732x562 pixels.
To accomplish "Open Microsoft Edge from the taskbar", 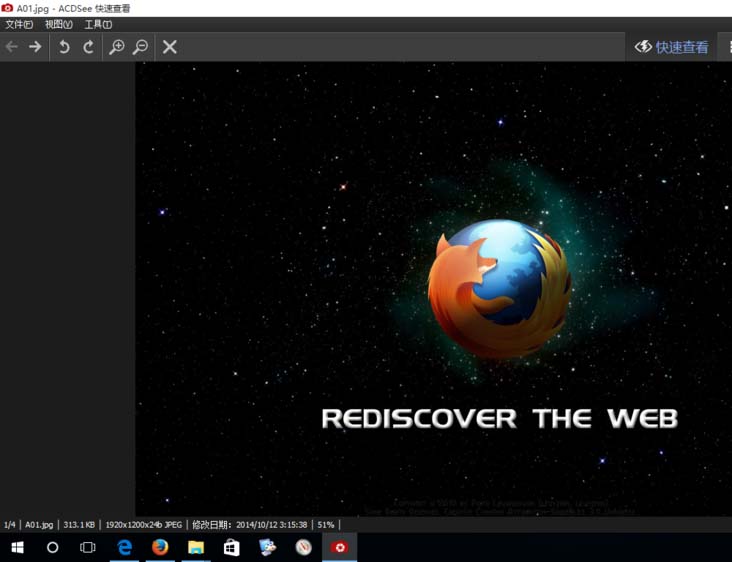I will [x=125, y=547].
